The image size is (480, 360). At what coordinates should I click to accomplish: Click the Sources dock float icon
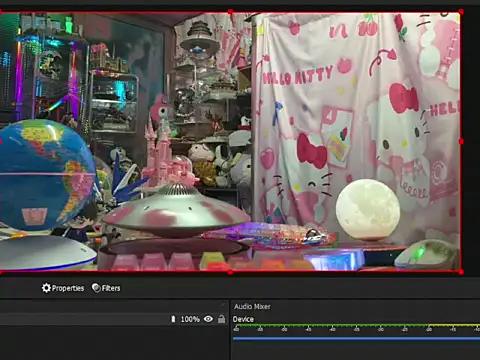[223, 304]
